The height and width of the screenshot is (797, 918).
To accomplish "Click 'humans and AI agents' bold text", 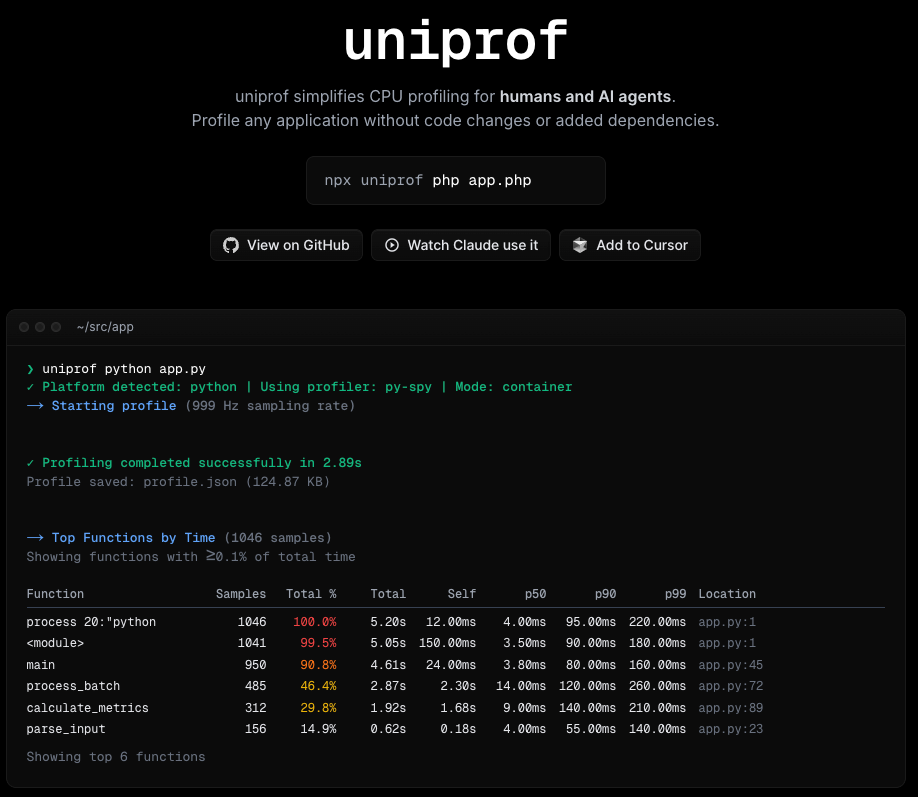I will pos(585,96).
